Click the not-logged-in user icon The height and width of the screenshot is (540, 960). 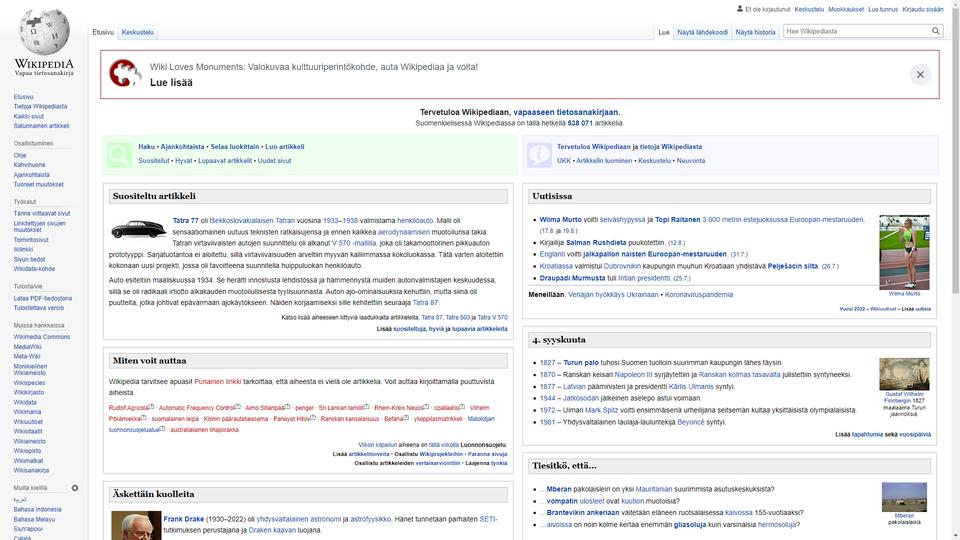[740, 9]
